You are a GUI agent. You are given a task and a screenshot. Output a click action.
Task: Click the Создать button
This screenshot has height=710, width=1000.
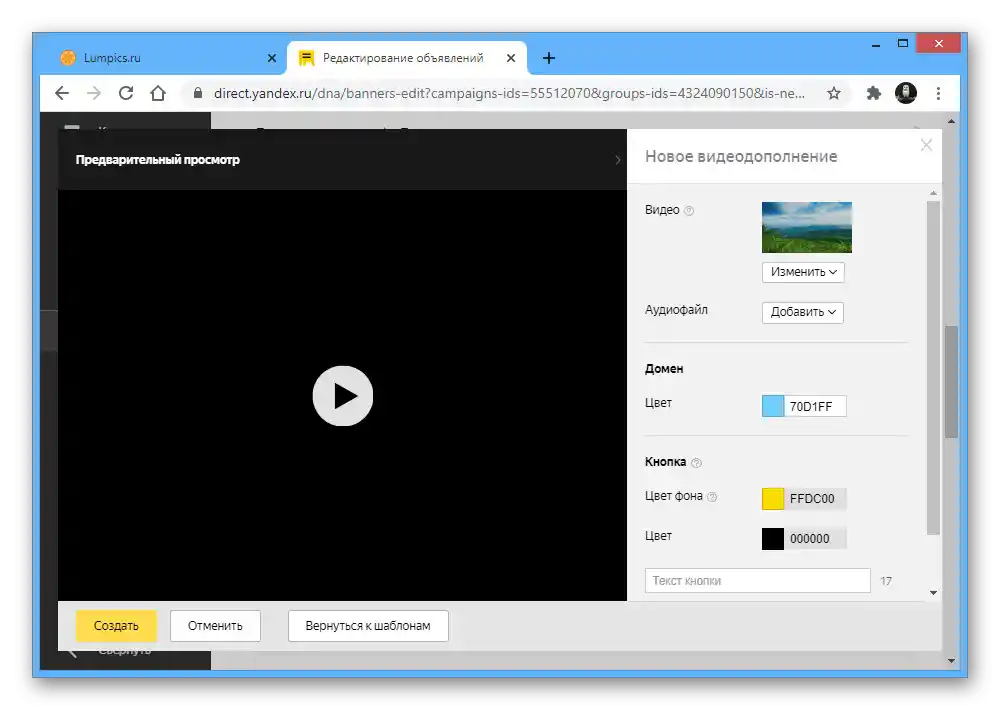pos(116,625)
